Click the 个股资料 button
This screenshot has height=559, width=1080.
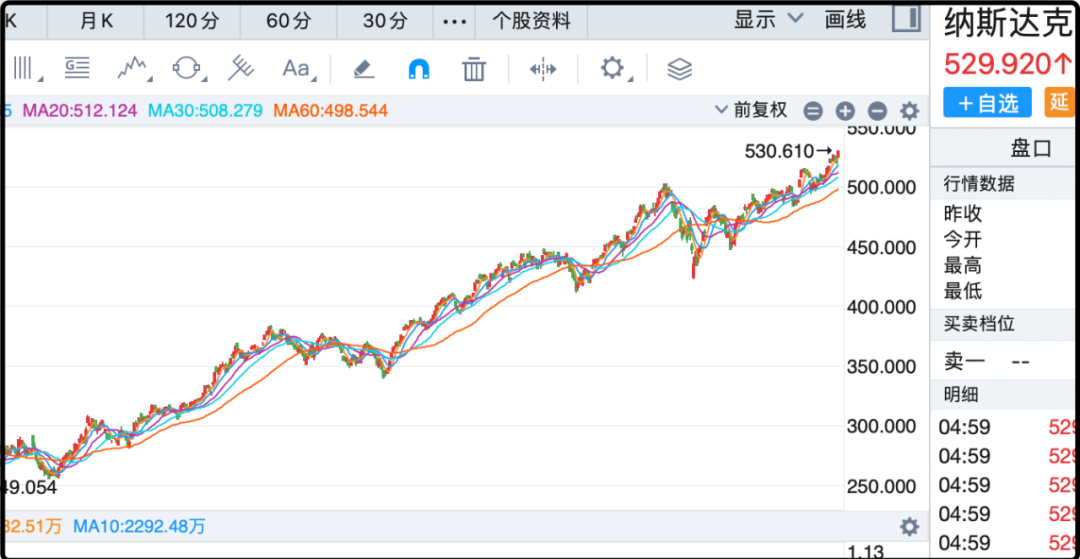click(x=531, y=21)
